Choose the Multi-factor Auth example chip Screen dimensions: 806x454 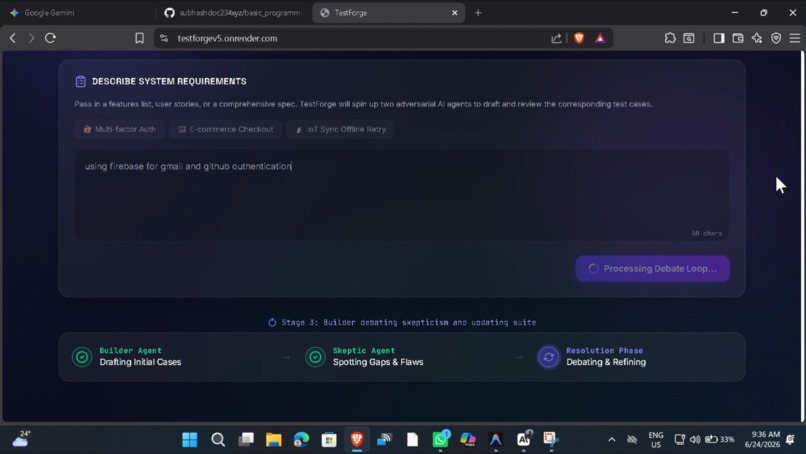point(119,129)
